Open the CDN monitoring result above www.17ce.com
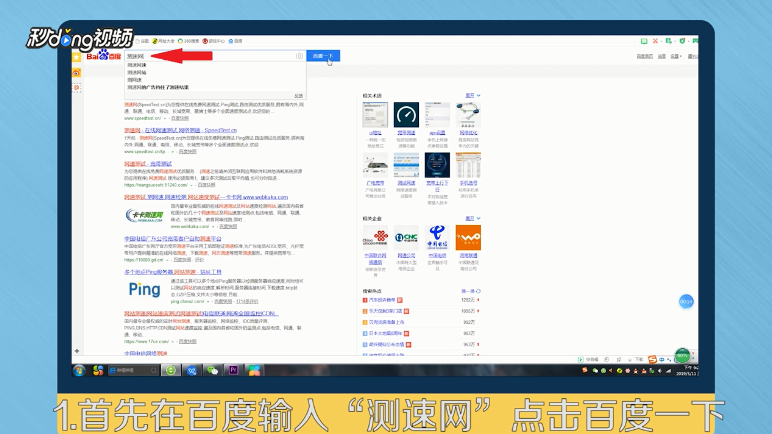 point(201,313)
